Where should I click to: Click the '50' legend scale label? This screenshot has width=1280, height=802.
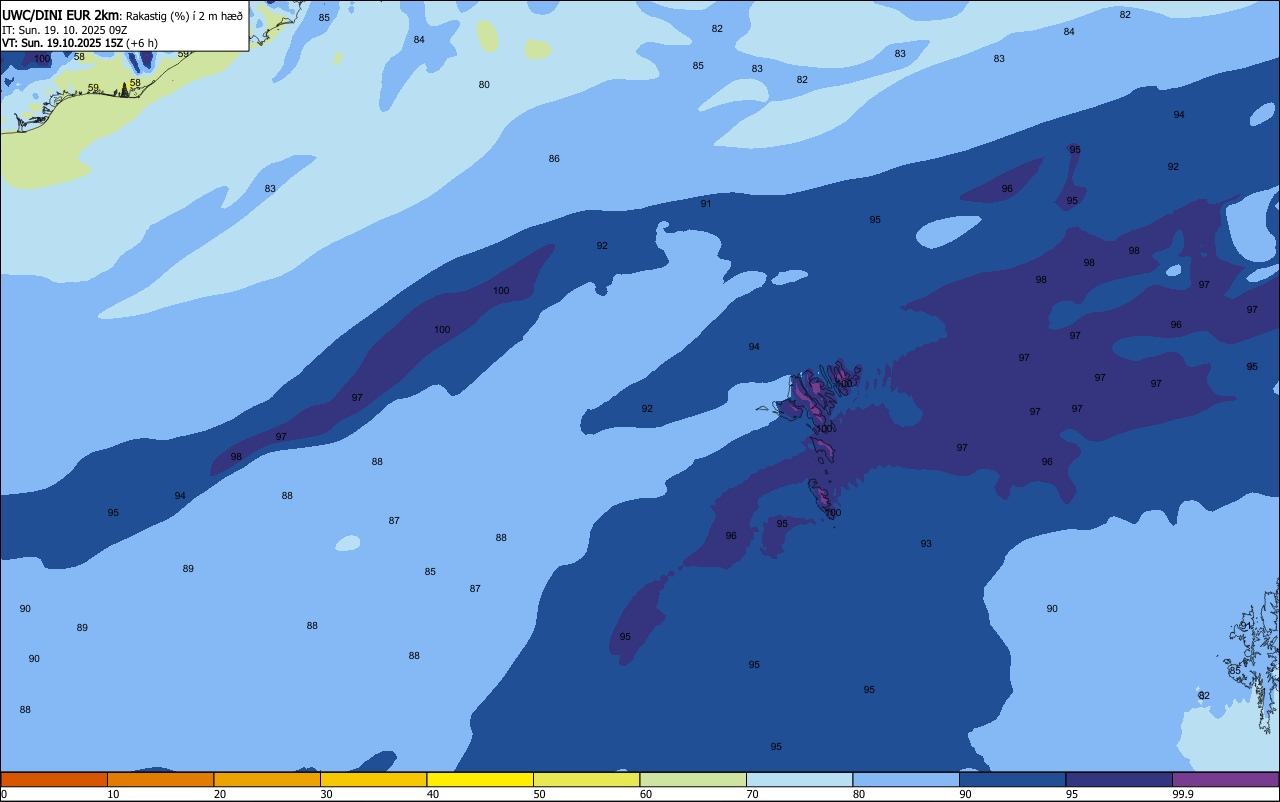click(x=540, y=794)
